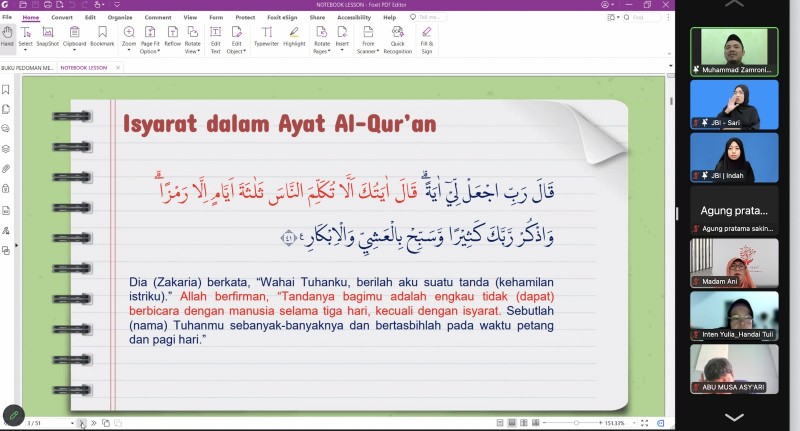Click the Tell me search field
Screen dimensions: 800x431
click(430, 17)
